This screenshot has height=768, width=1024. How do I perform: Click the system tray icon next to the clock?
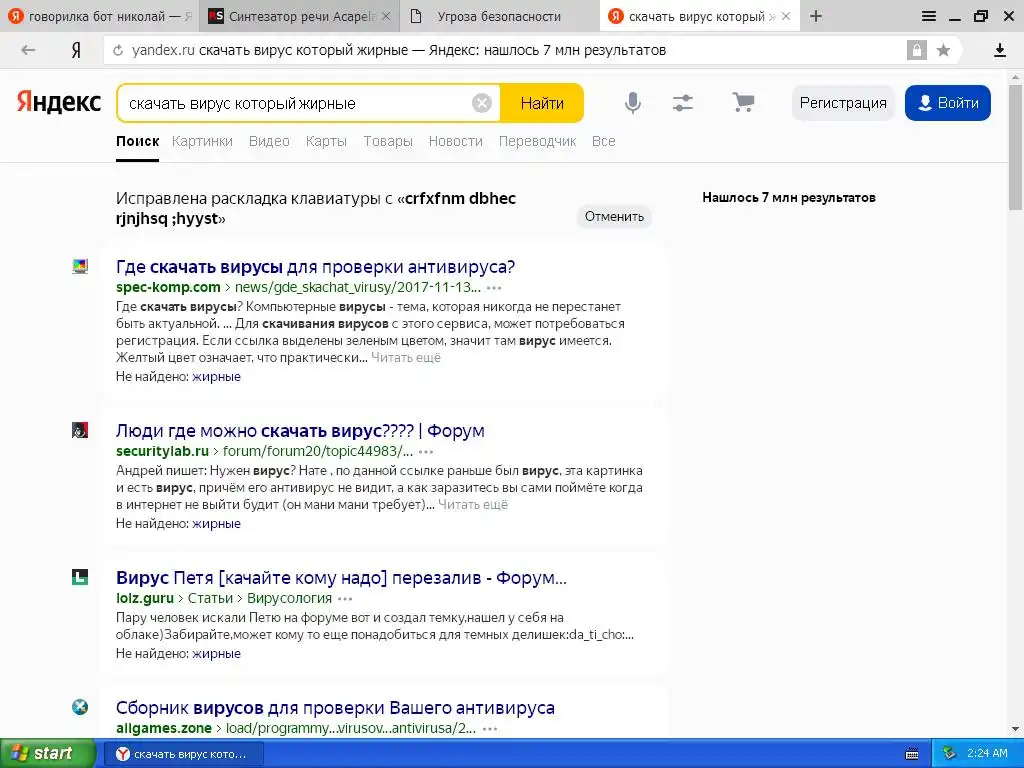coord(949,754)
